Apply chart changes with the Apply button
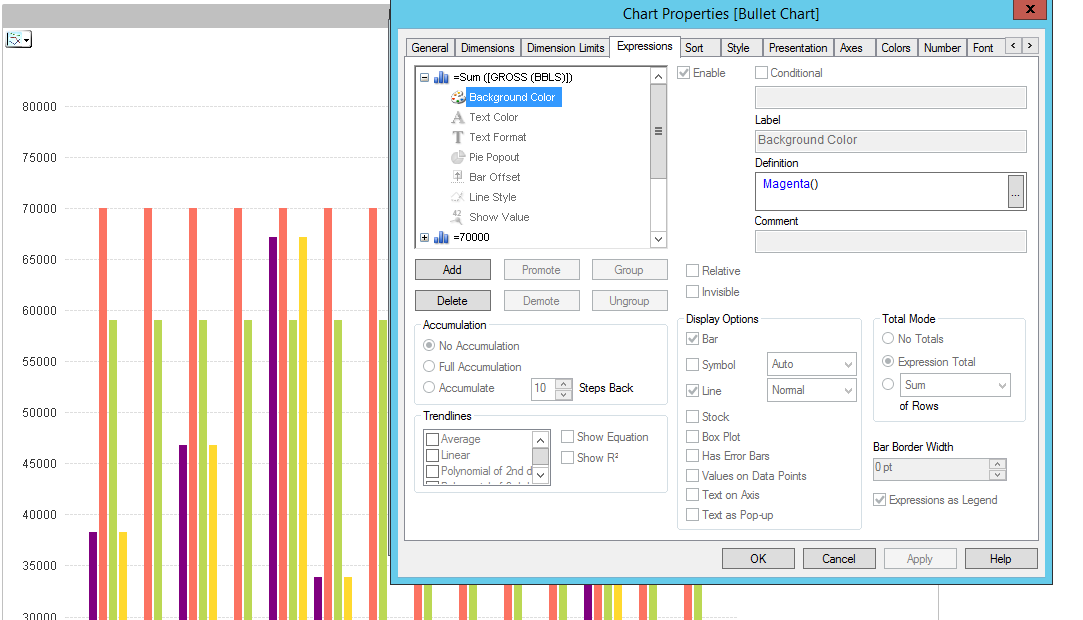Screen dimensions: 1083x620 click(x=919, y=558)
